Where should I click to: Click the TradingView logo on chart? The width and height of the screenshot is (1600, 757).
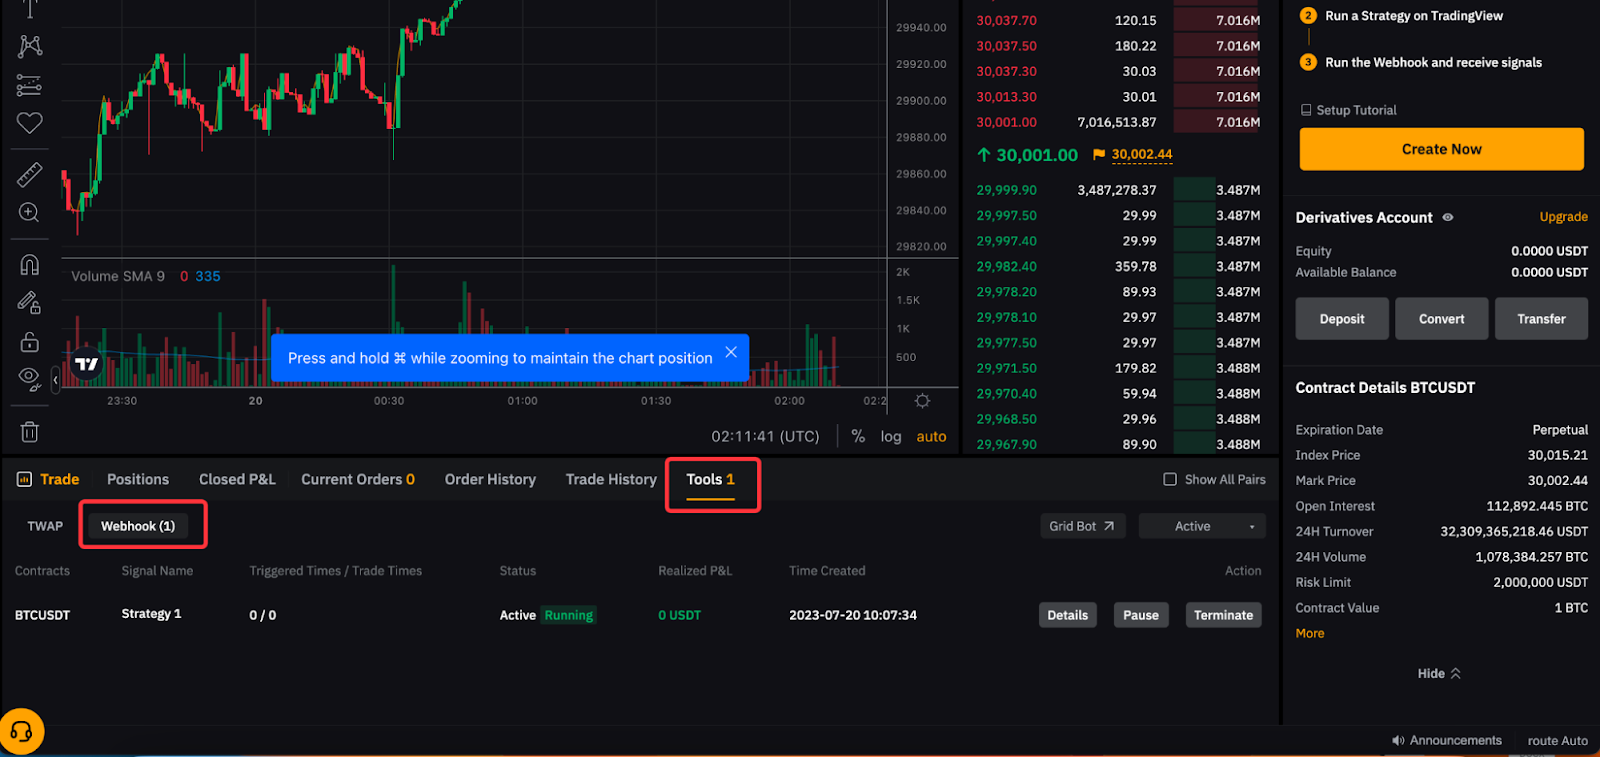[87, 364]
